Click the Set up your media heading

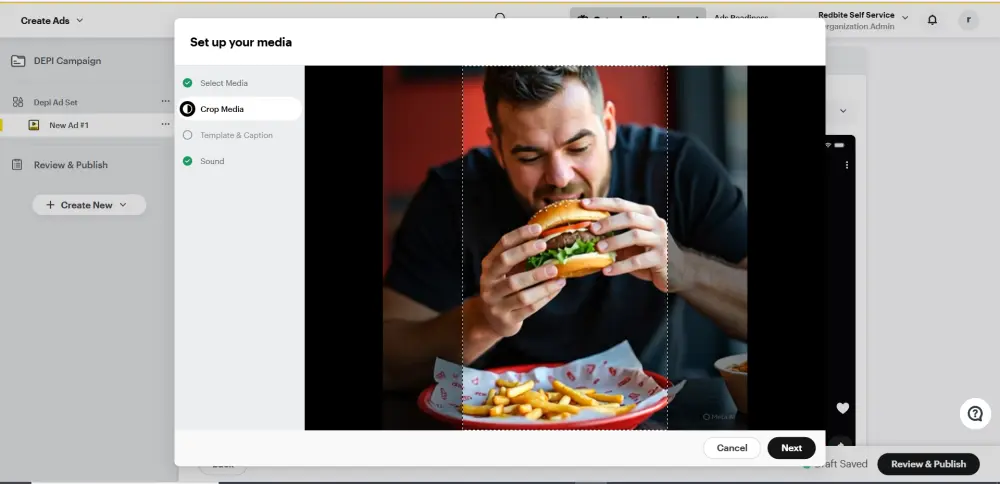(241, 42)
